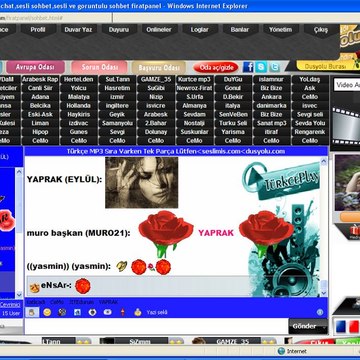The width and height of the screenshot is (360, 360).
Task: Click the Çıkış menu item
Action: [x=321, y=30]
